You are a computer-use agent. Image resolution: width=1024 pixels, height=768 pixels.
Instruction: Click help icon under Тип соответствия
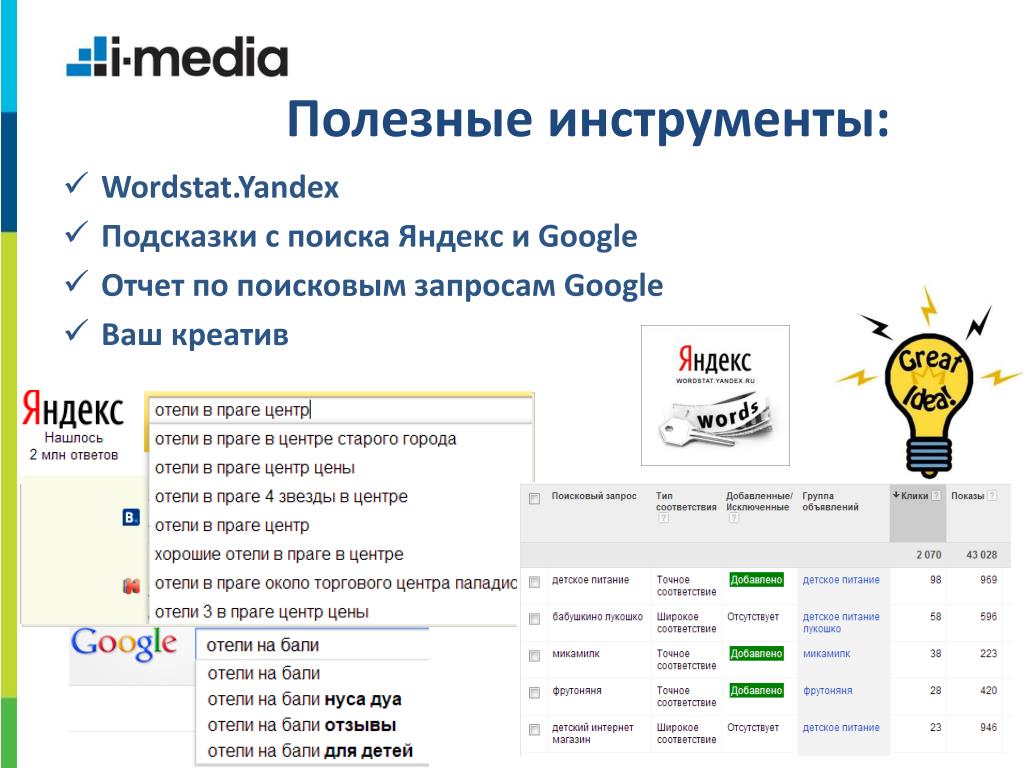point(664,518)
